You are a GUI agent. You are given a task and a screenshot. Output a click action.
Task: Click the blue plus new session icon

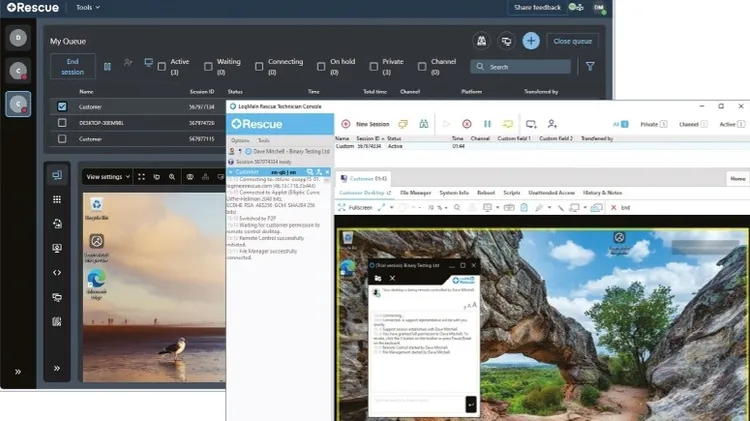pyautogui.click(x=531, y=41)
